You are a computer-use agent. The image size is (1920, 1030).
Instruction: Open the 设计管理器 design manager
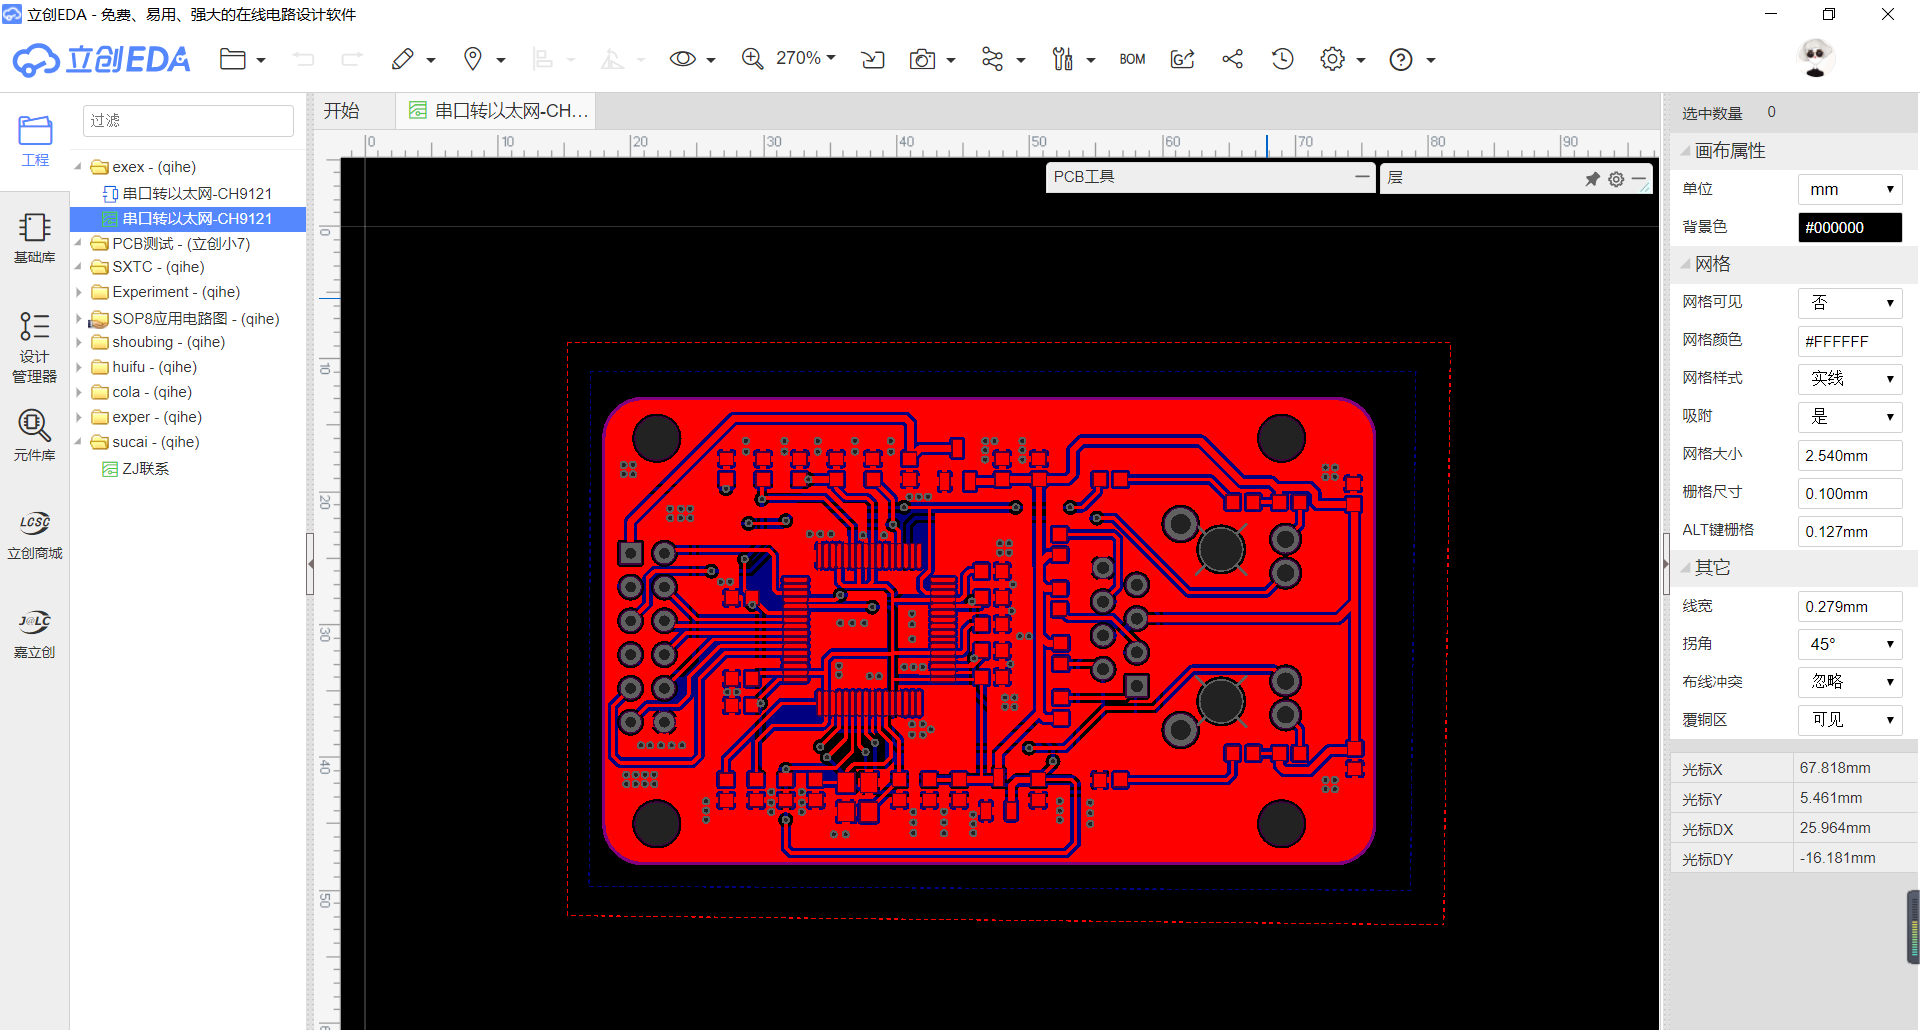coord(34,347)
